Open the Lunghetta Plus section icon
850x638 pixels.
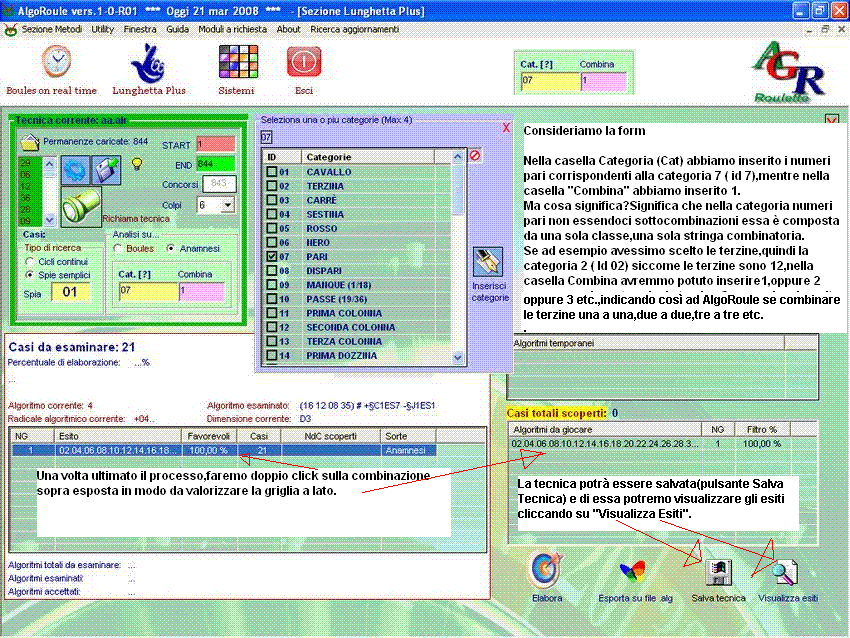click(148, 63)
